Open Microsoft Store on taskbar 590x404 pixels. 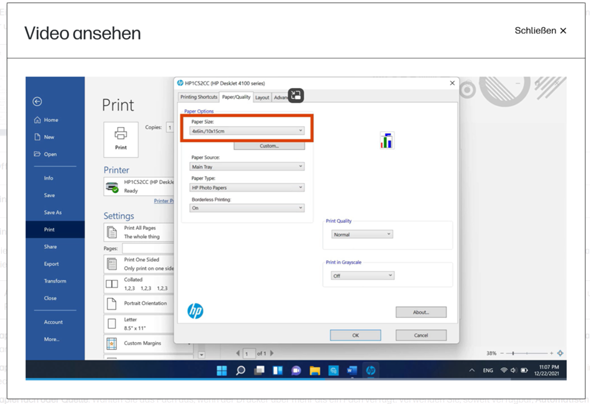pos(333,371)
